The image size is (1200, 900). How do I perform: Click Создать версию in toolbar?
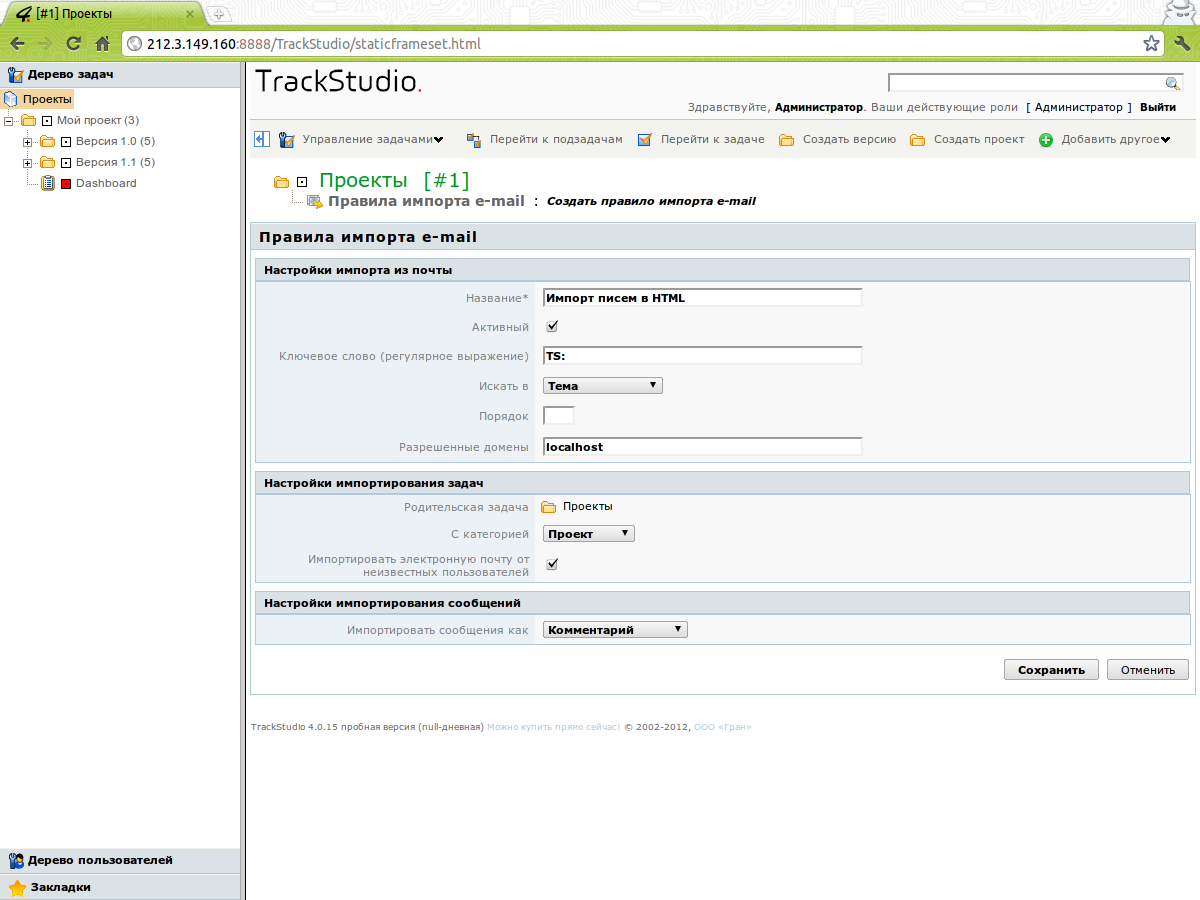(849, 140)
